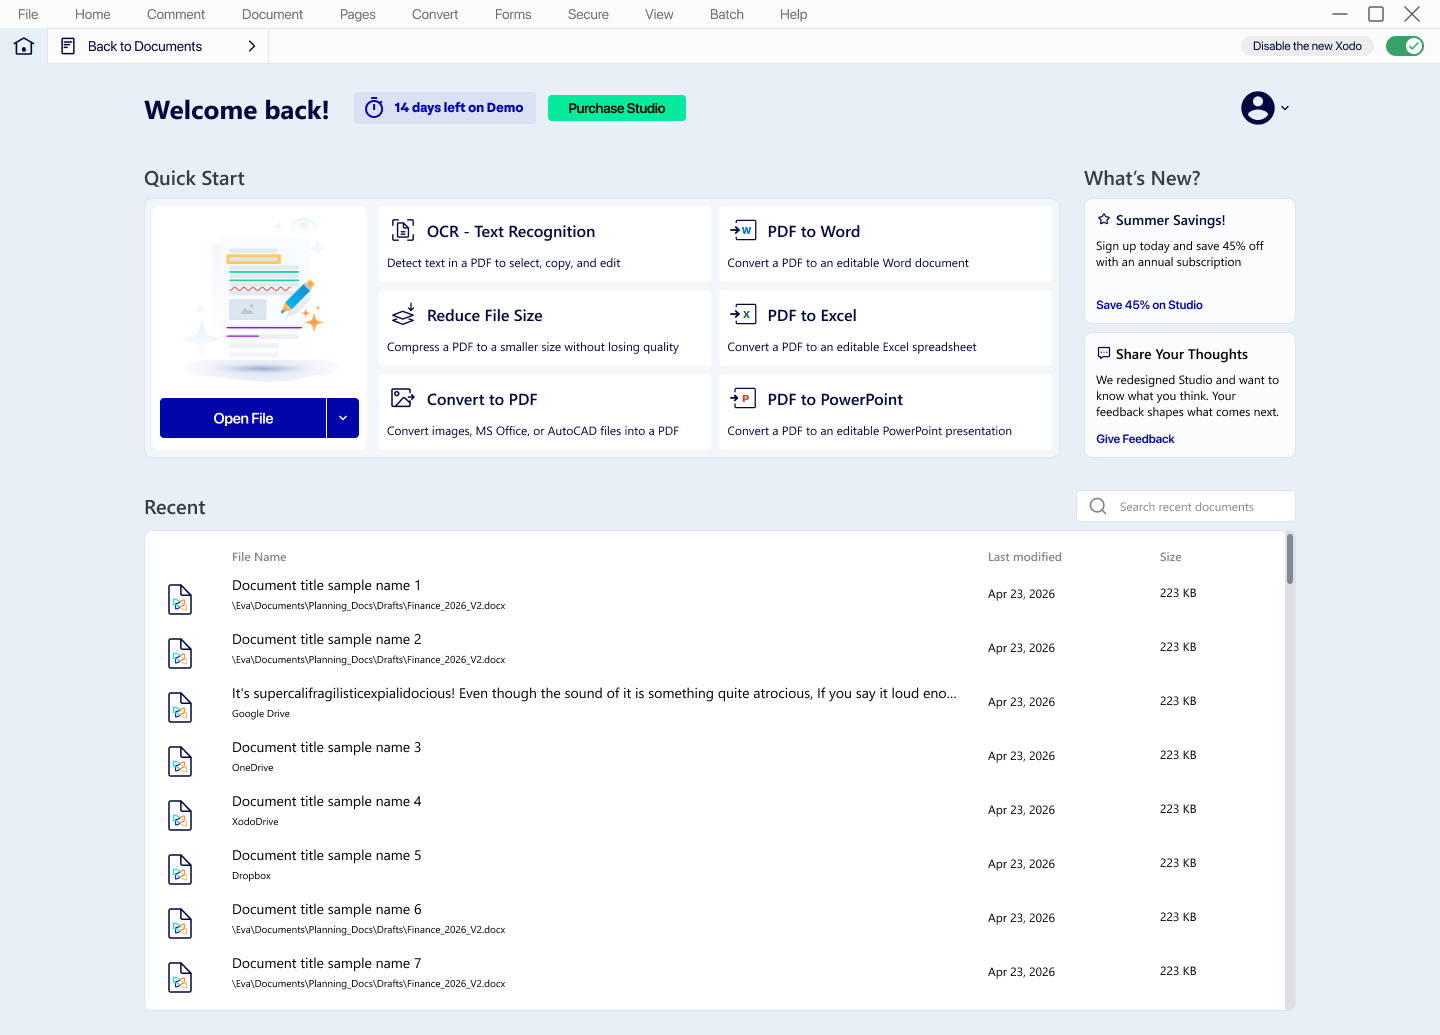Image resolution: width=1440 pixels, height=1035 pixels.
Task: Click file icon for Document title sample name 5
Action: pyautogui.click(x=180, y=869)
